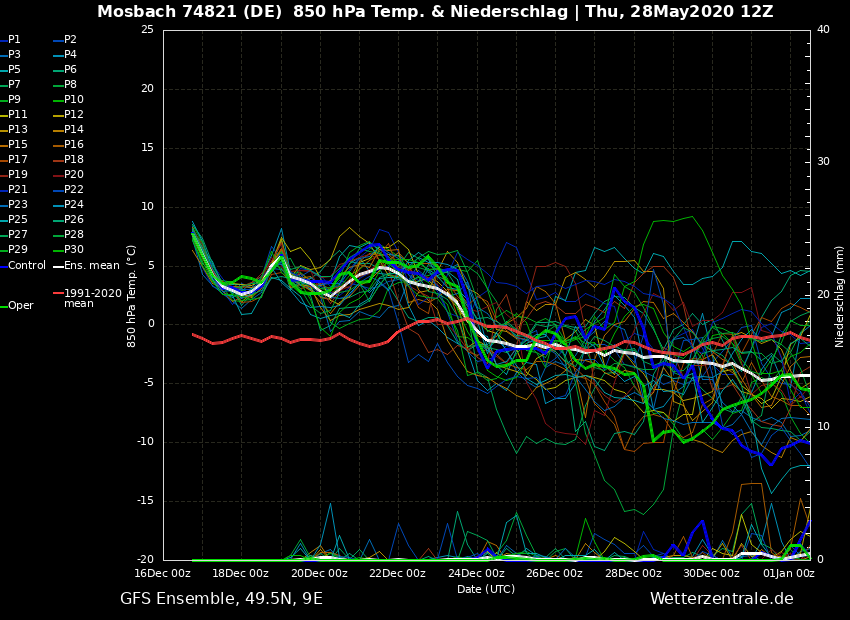Click the Niederschlag (mm) axis title
The height and width of the screenshot is (620, 850).
pos(840,296)
